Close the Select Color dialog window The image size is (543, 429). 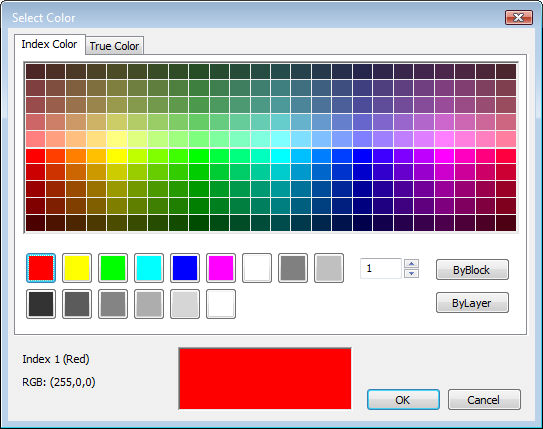pyautogui.click(x=518, y=17)
